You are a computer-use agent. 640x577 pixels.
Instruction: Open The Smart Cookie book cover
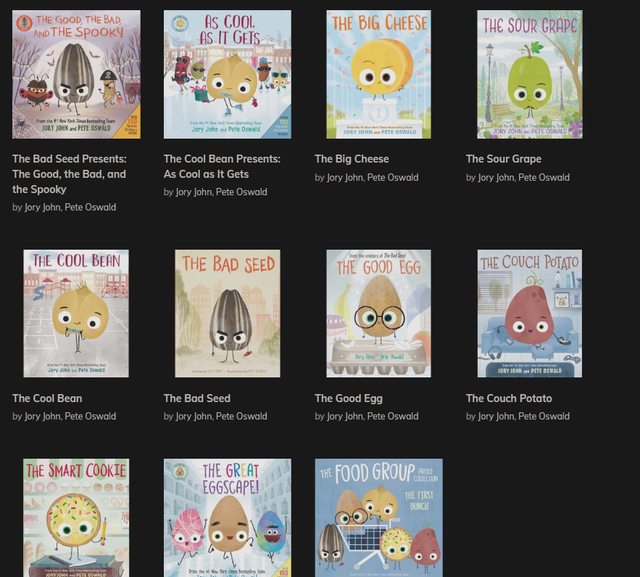[x=76, y=517]
